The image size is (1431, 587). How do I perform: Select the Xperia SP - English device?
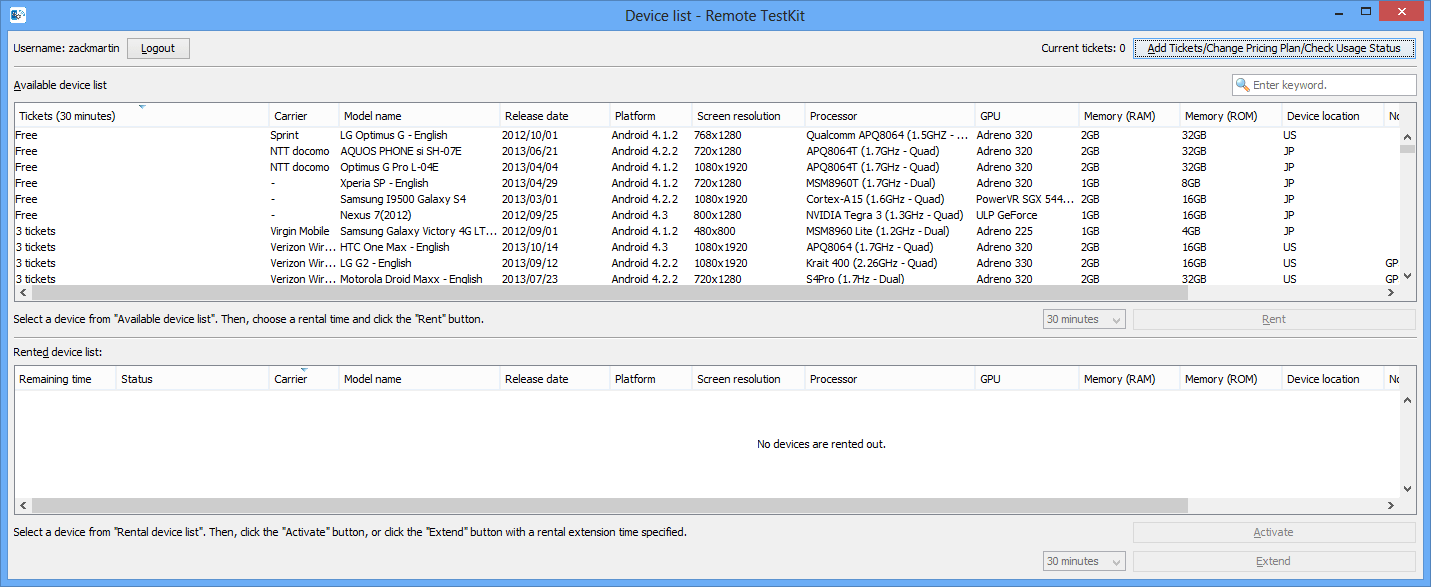707,183
